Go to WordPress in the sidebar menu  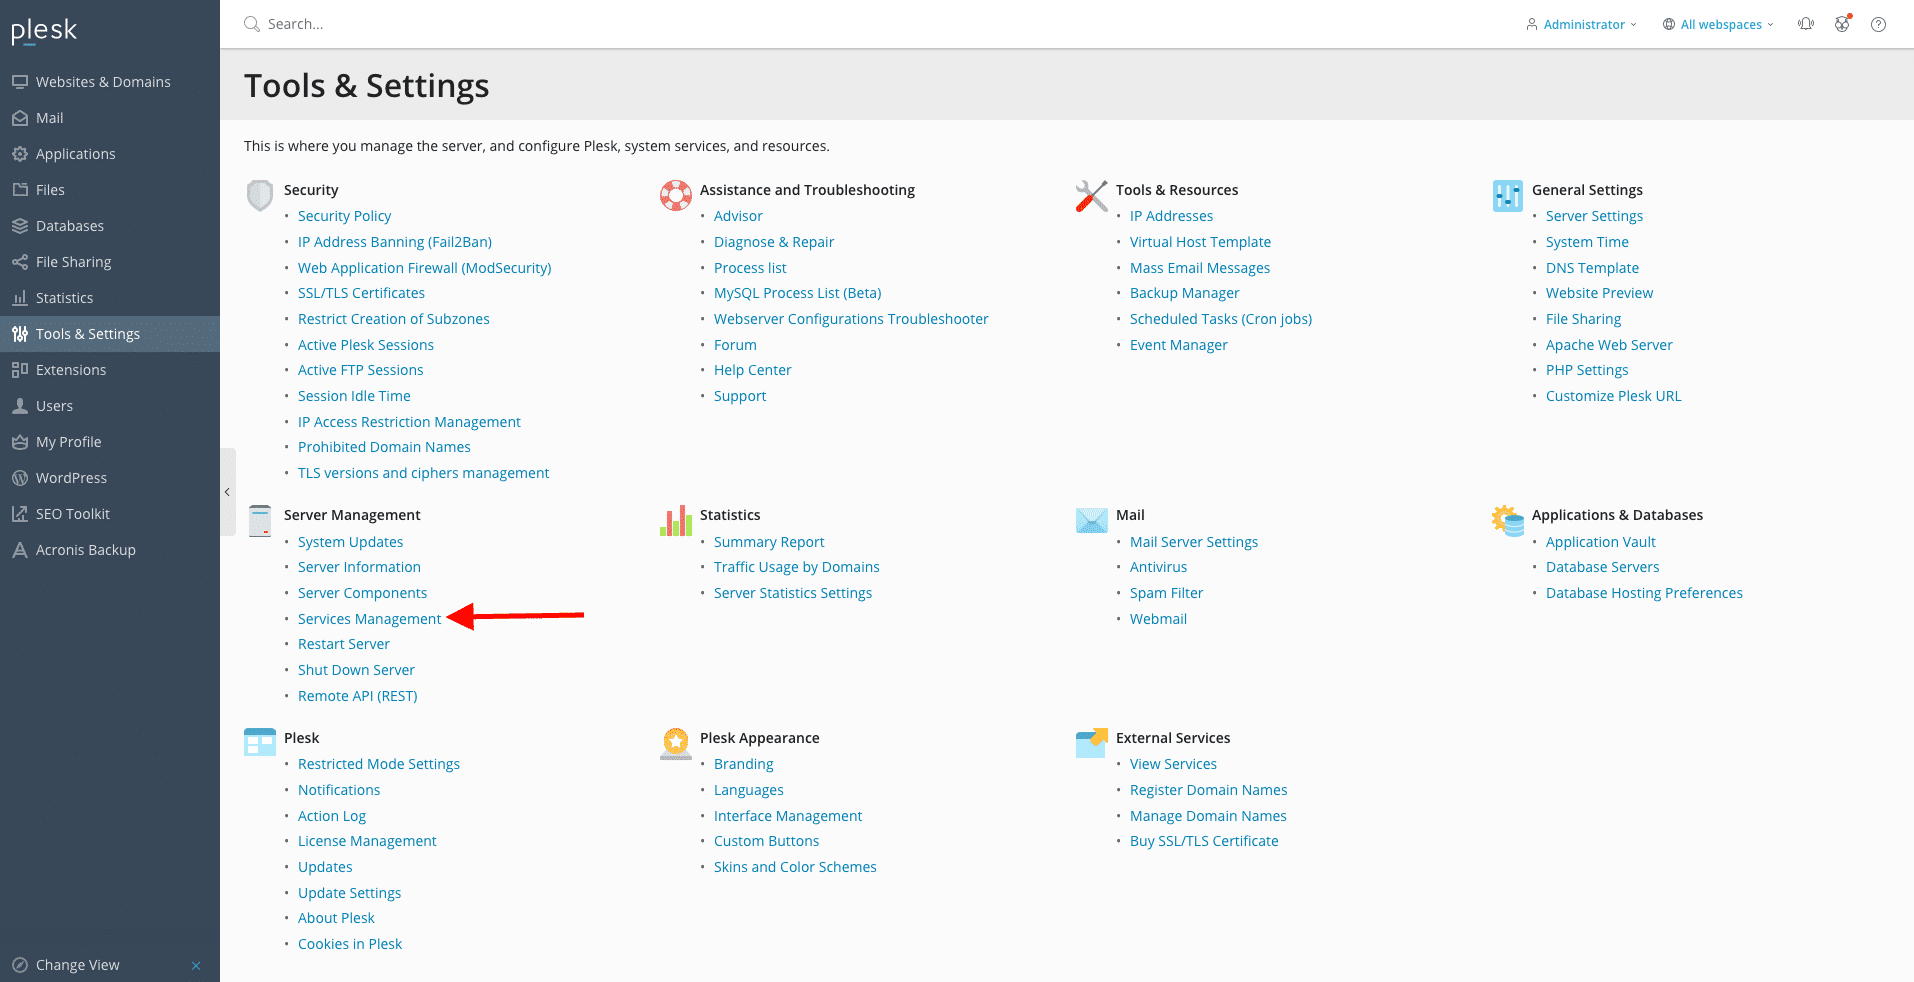click(x=110, y=478)
